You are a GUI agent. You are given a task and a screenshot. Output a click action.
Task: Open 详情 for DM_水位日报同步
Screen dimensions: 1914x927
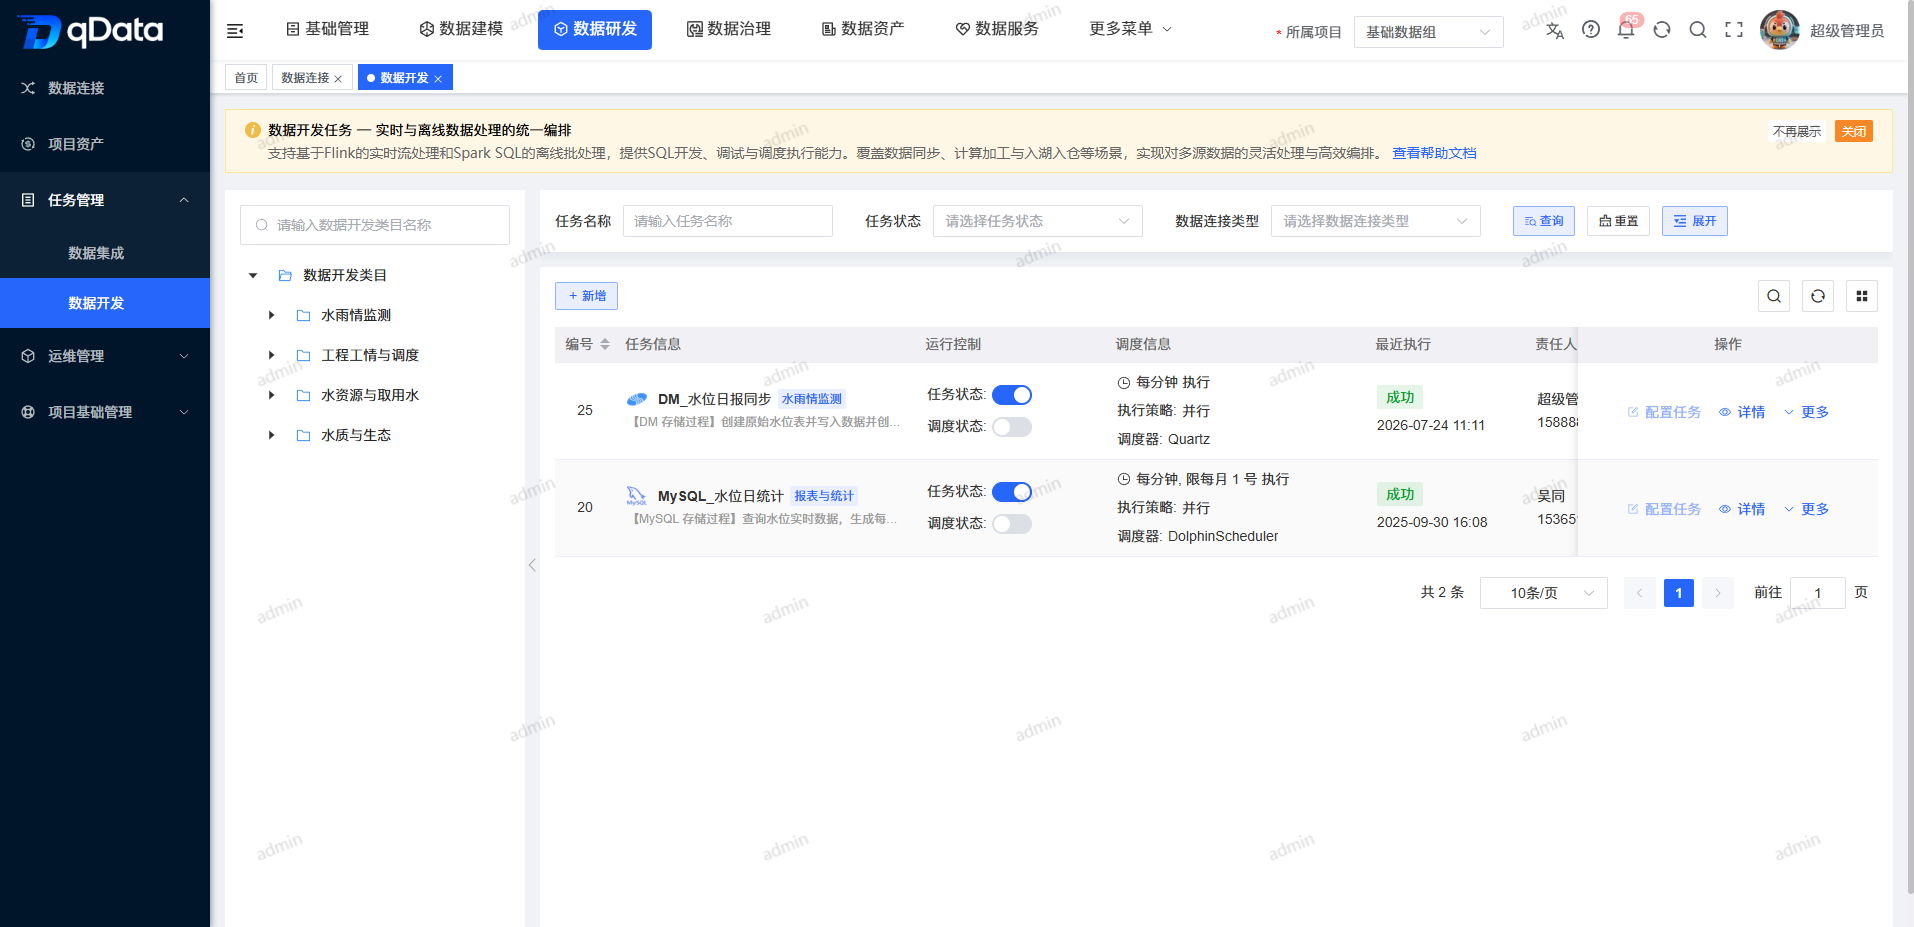point(1742,412)
